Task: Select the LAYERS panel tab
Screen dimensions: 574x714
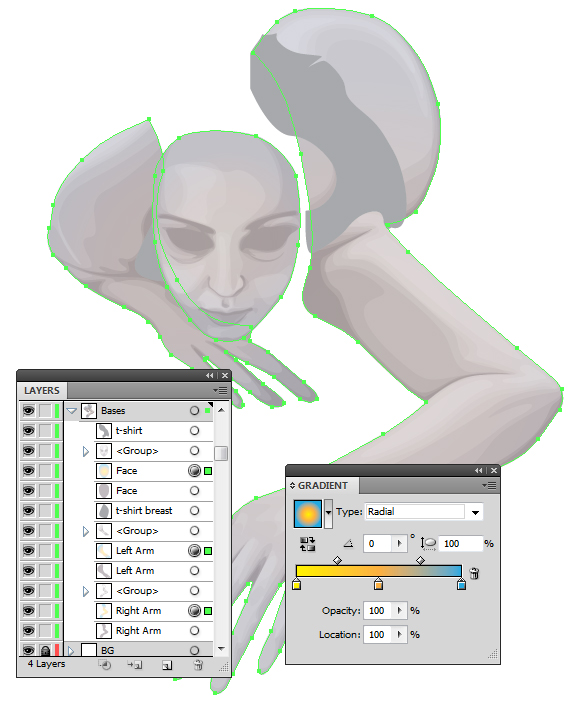Action: (42, 391)
